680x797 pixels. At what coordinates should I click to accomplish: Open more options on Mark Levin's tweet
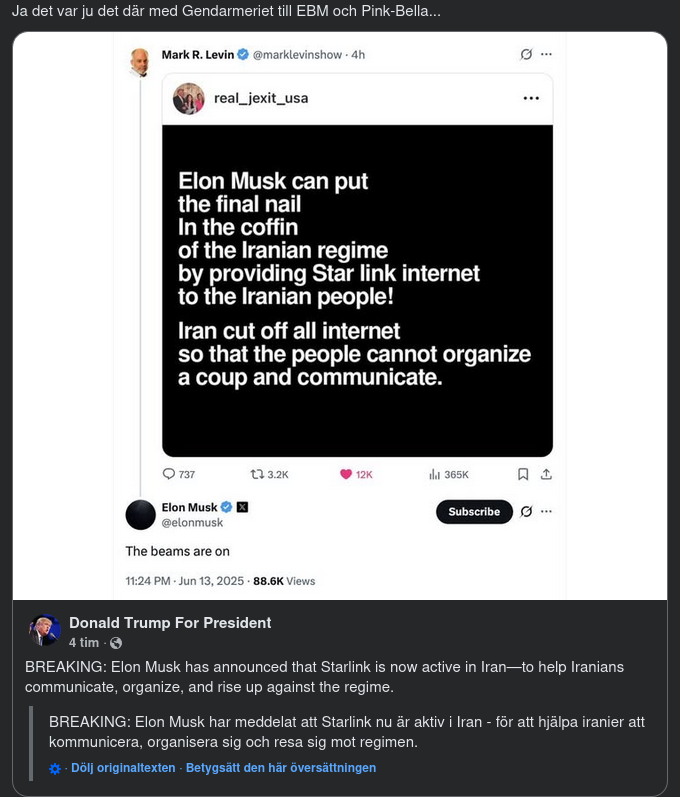(546, 54)
